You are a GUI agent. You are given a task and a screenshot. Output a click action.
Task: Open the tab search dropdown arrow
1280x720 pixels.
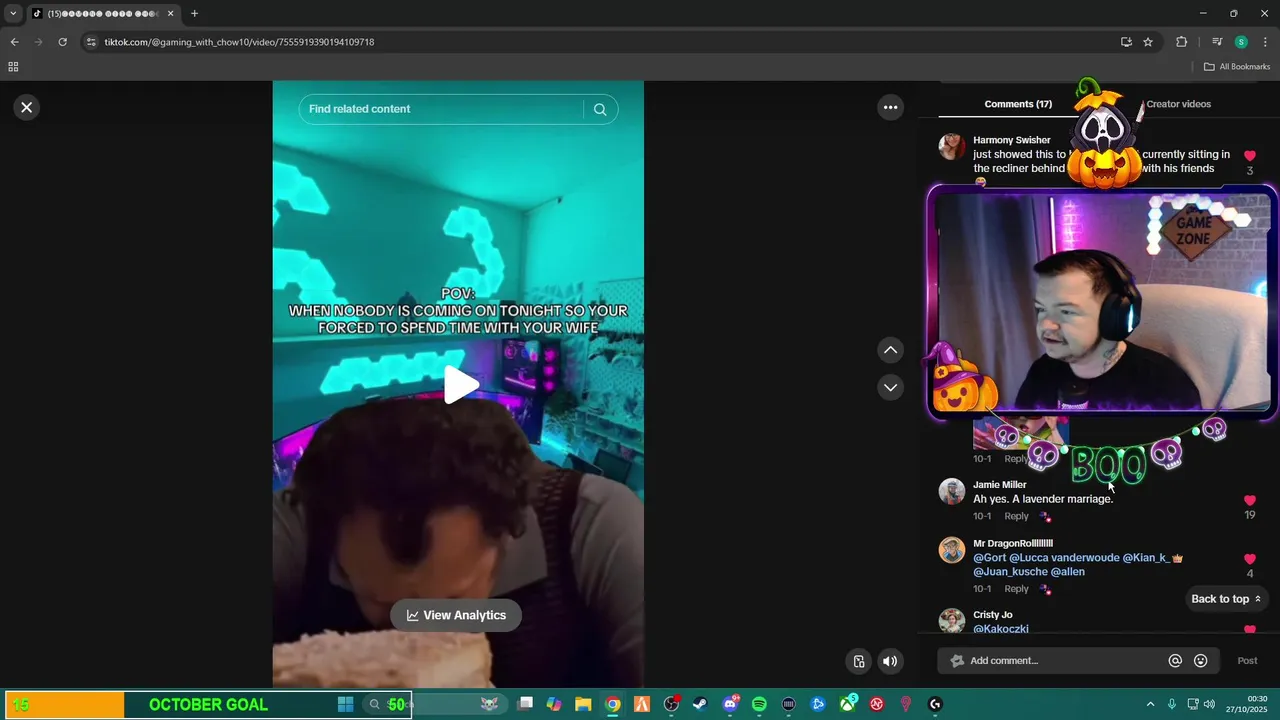pos(13,14)
